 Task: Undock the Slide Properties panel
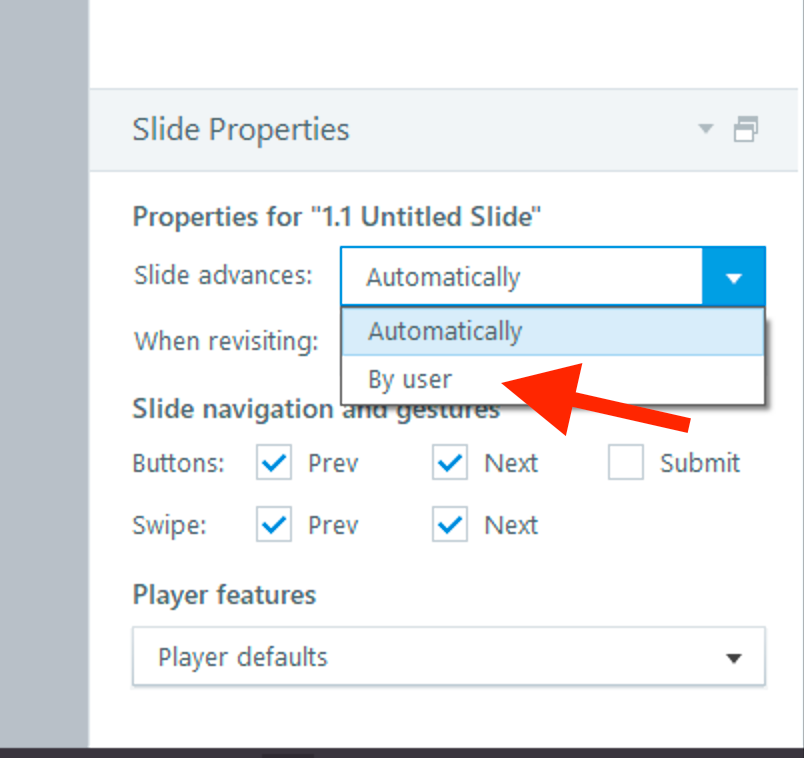coord(746,129)
